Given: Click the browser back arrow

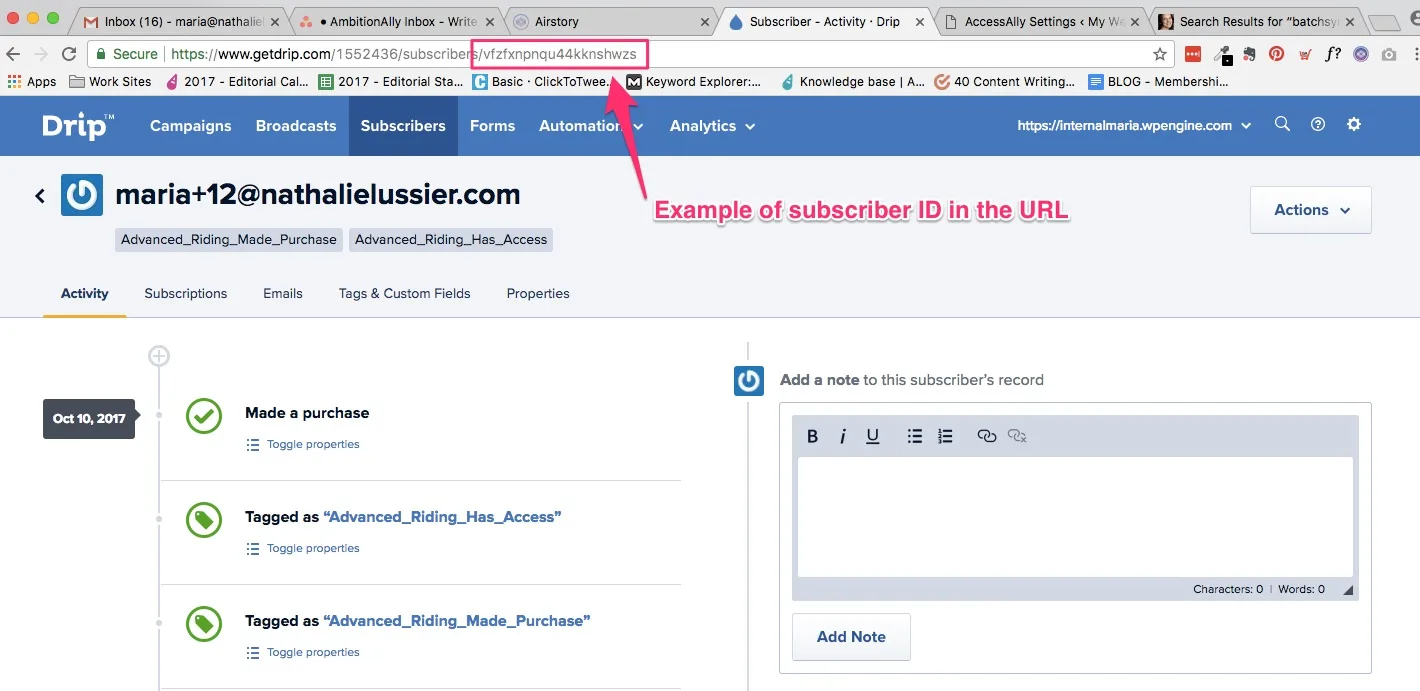Looking at the screenshot, I should [14, 54].
